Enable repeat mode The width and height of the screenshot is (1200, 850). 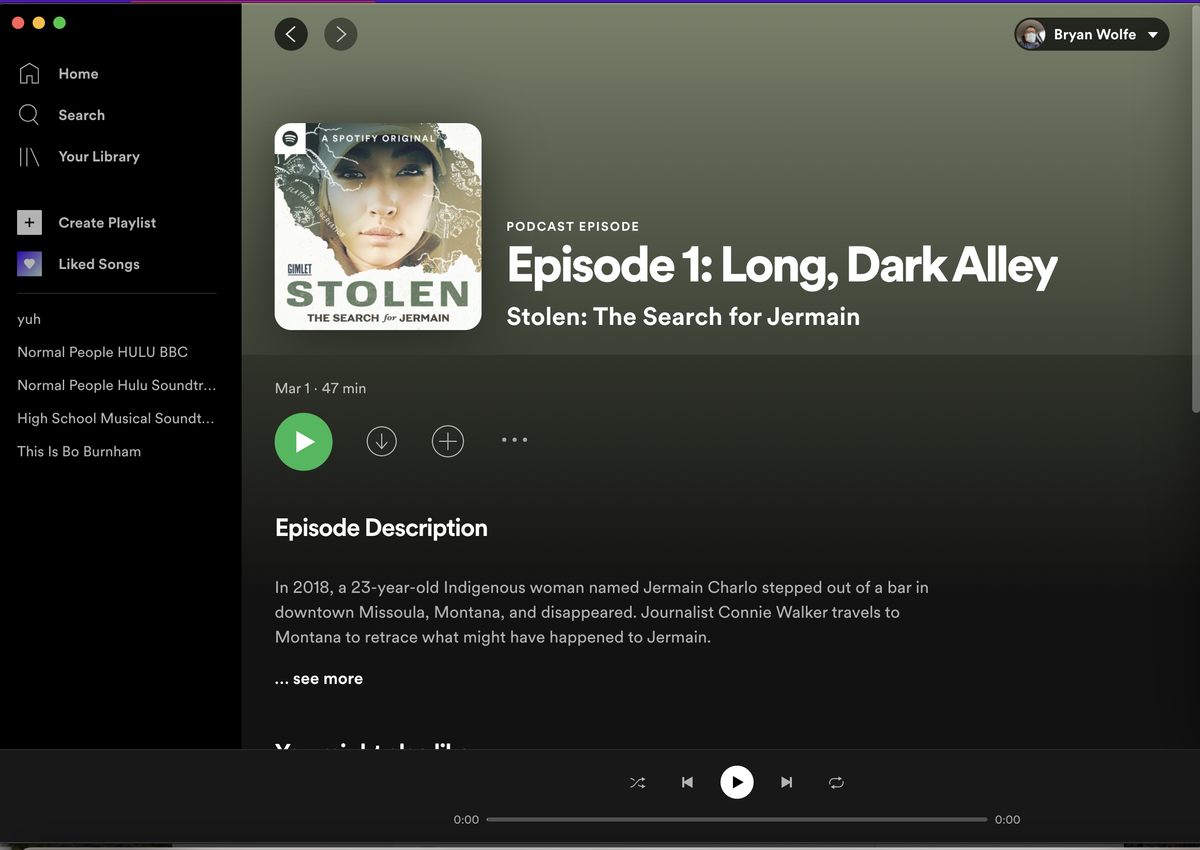click(836, 782)
